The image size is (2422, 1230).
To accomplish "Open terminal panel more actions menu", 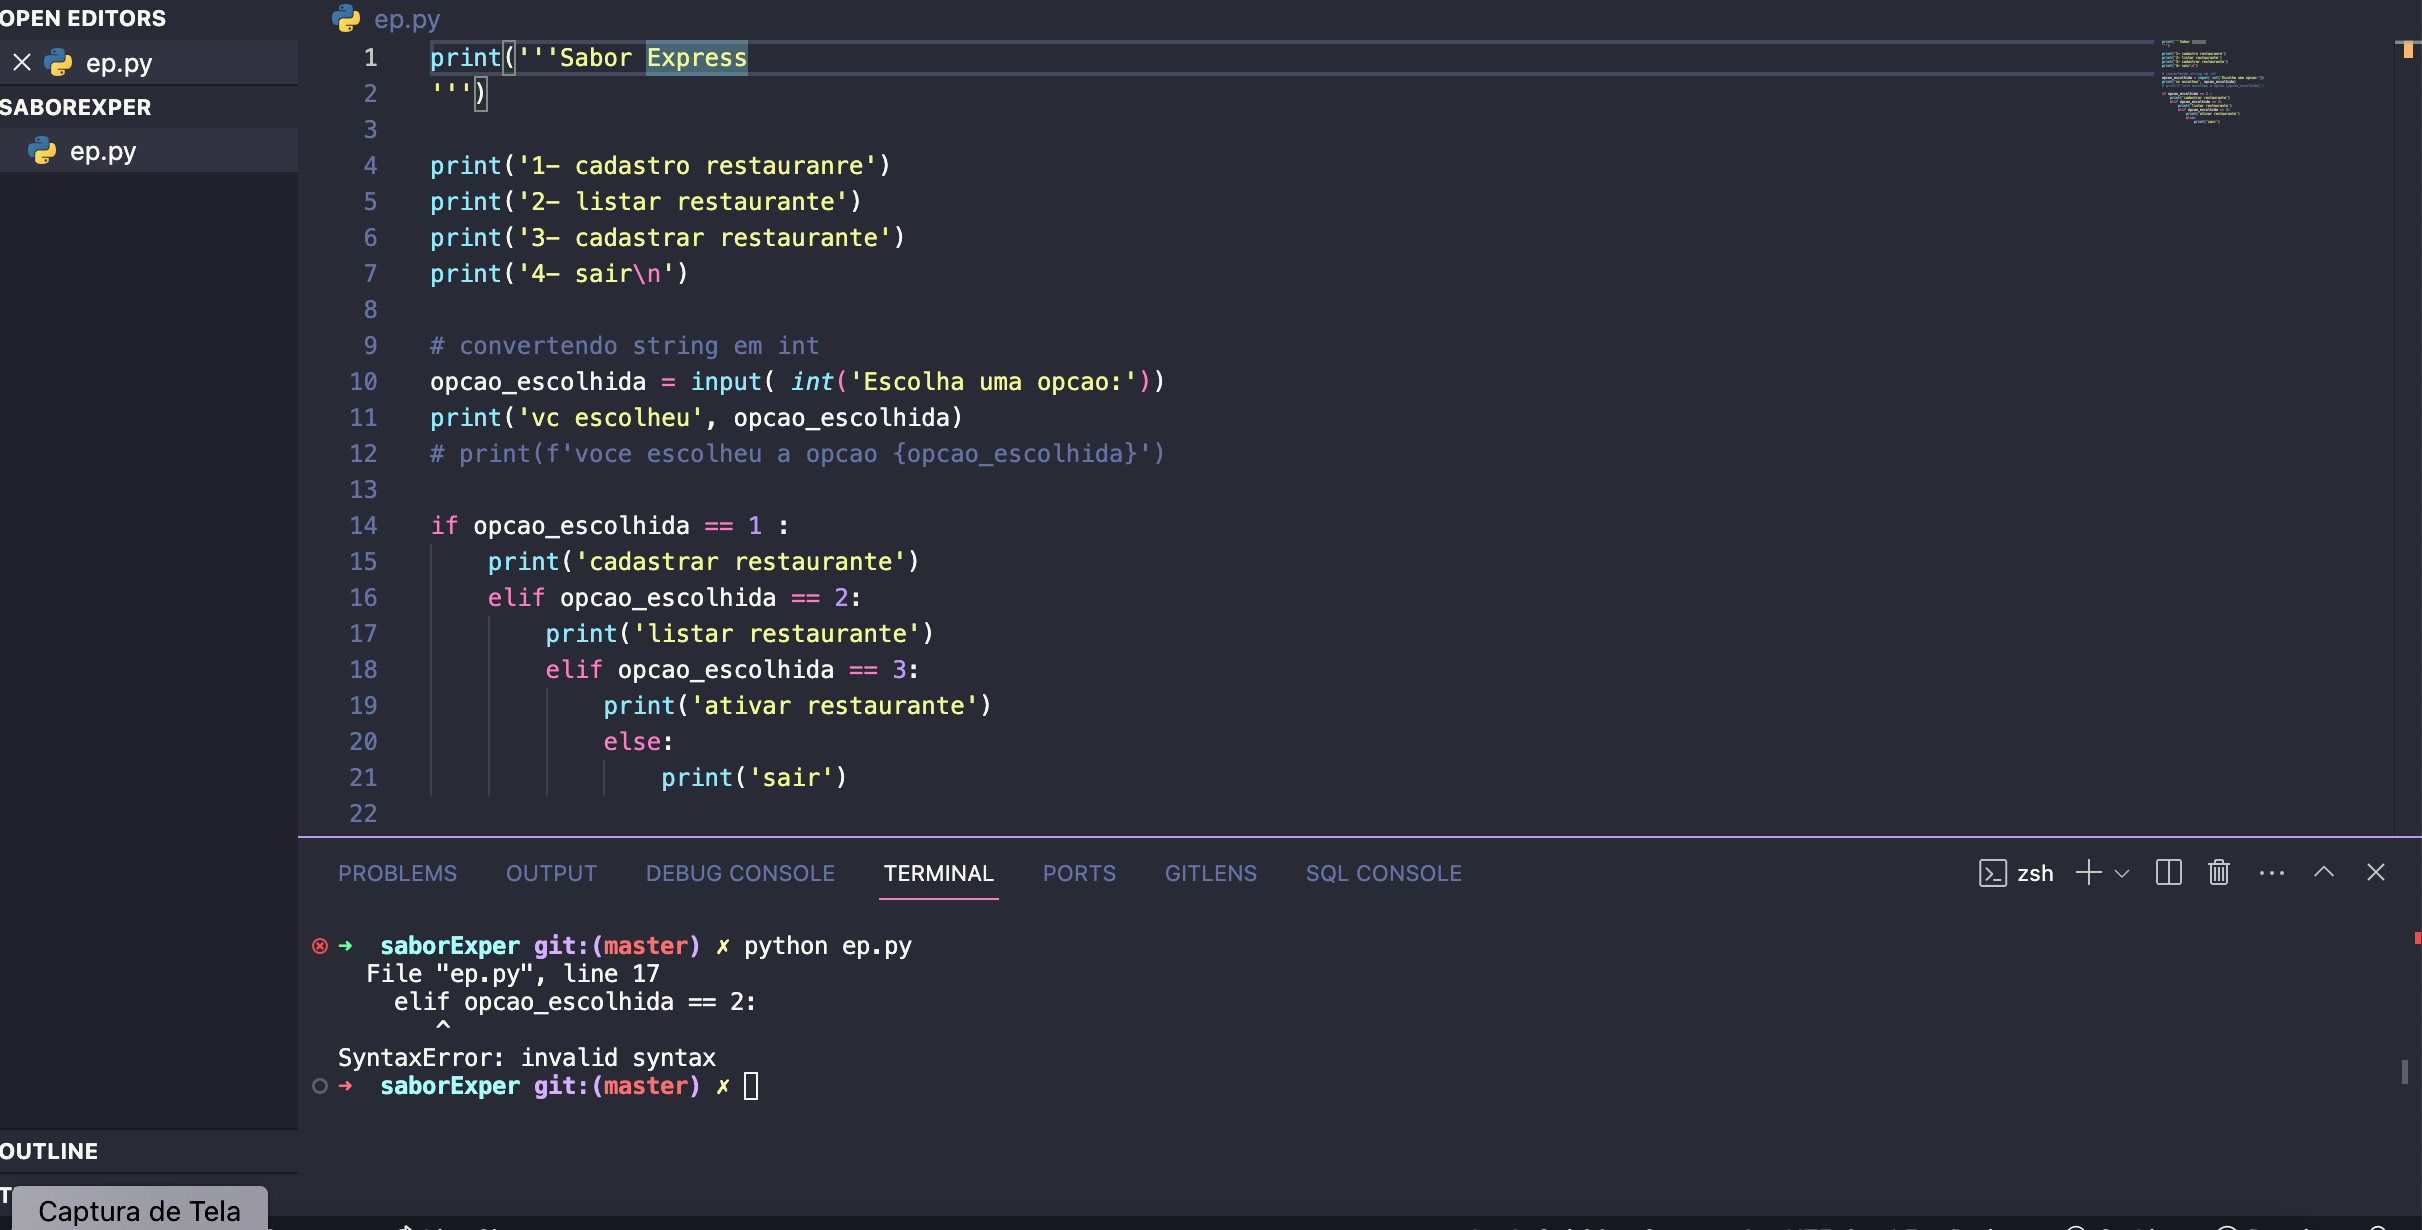I will [x=2271, y=873].
